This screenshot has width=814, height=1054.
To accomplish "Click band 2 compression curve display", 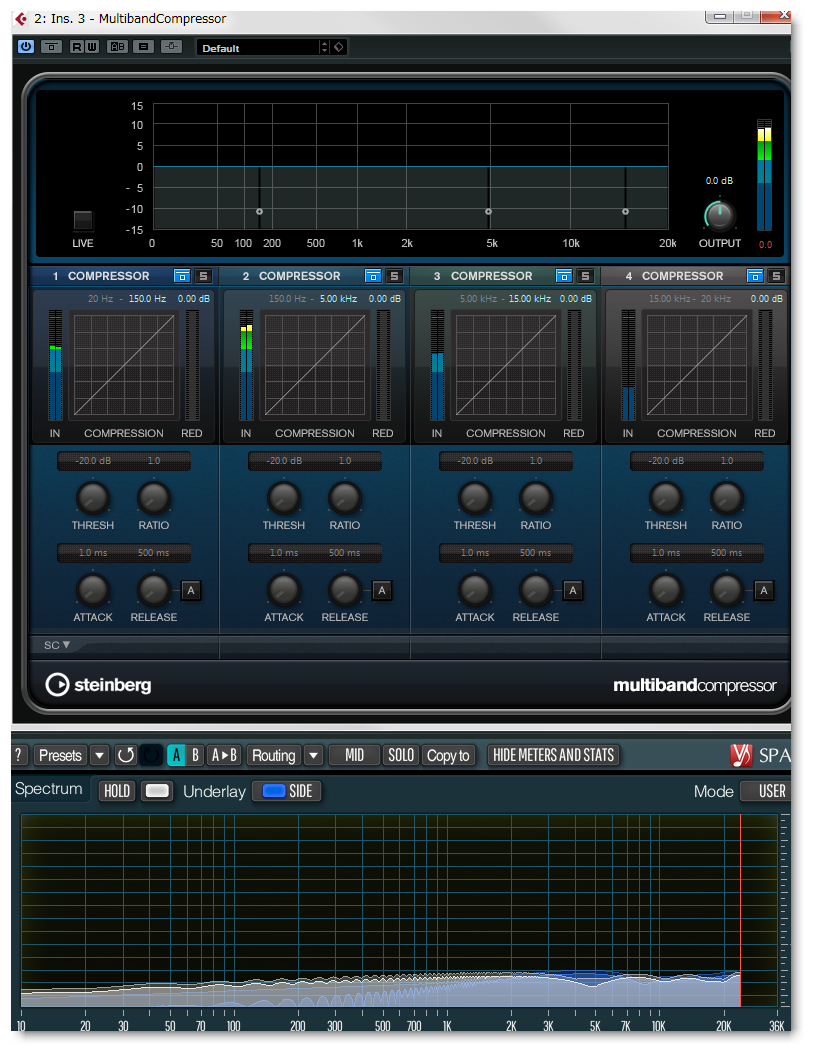I will (x=315, y=365).
